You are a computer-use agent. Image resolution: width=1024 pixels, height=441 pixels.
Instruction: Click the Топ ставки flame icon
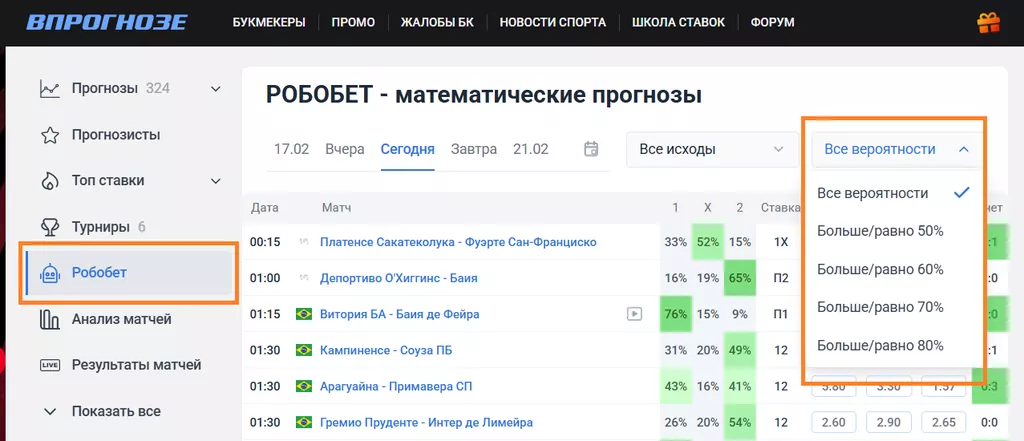coord(49,181)
